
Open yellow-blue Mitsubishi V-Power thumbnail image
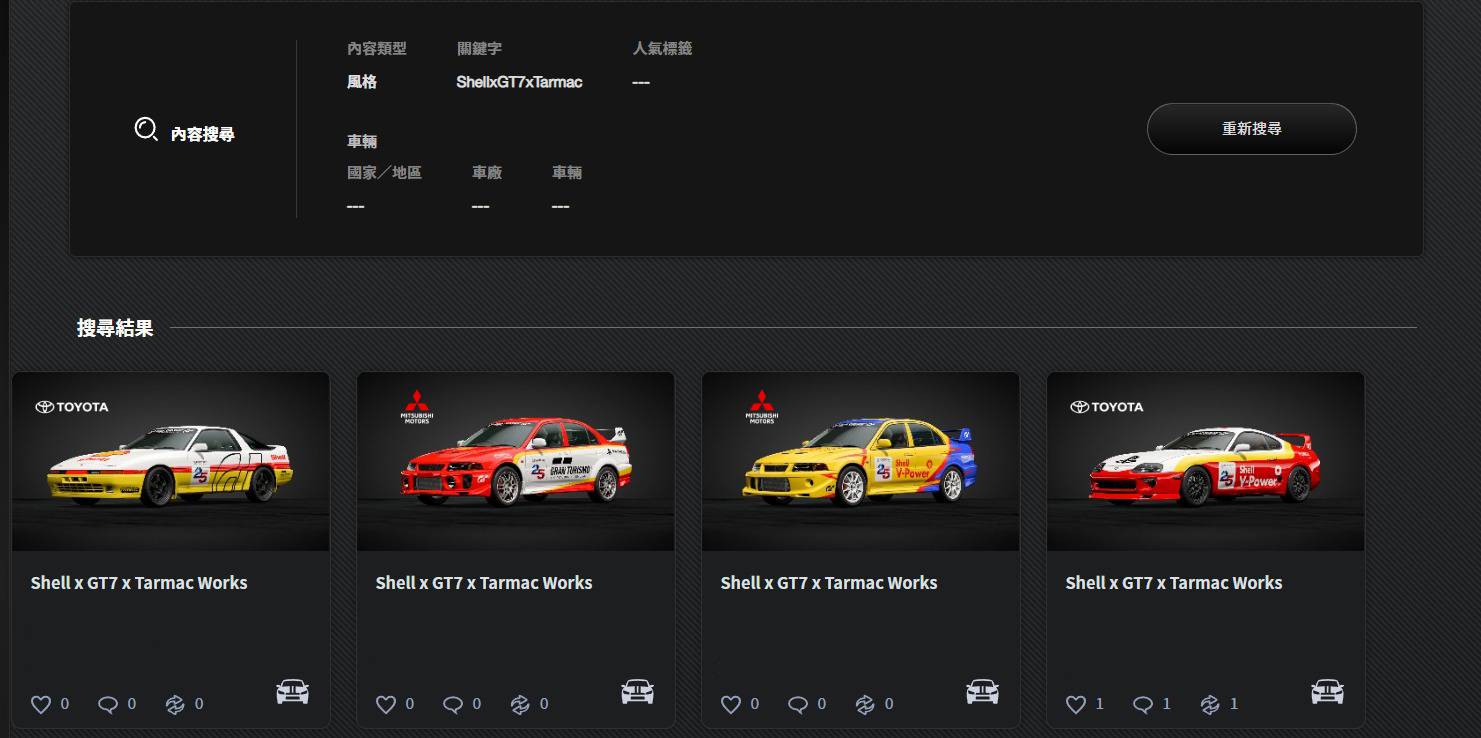(x=861, y=462)
